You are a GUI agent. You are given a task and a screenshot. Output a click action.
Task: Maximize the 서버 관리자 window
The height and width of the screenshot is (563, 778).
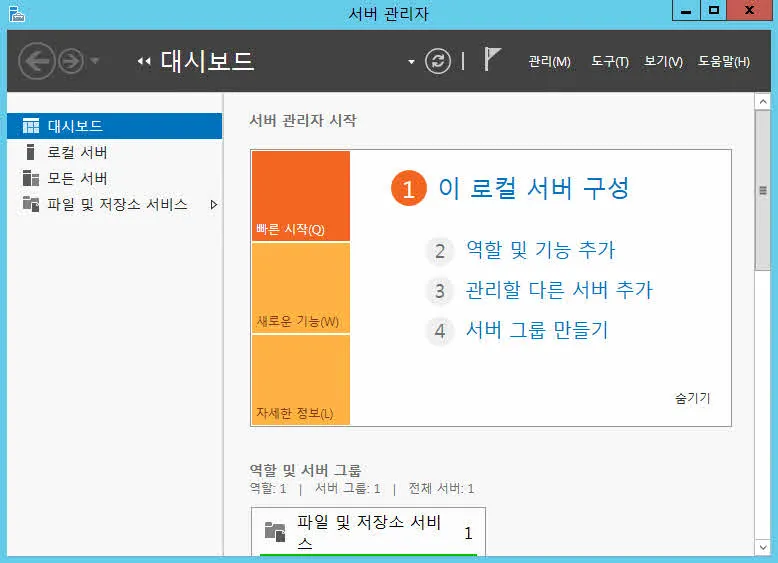(x=713, y=11)
